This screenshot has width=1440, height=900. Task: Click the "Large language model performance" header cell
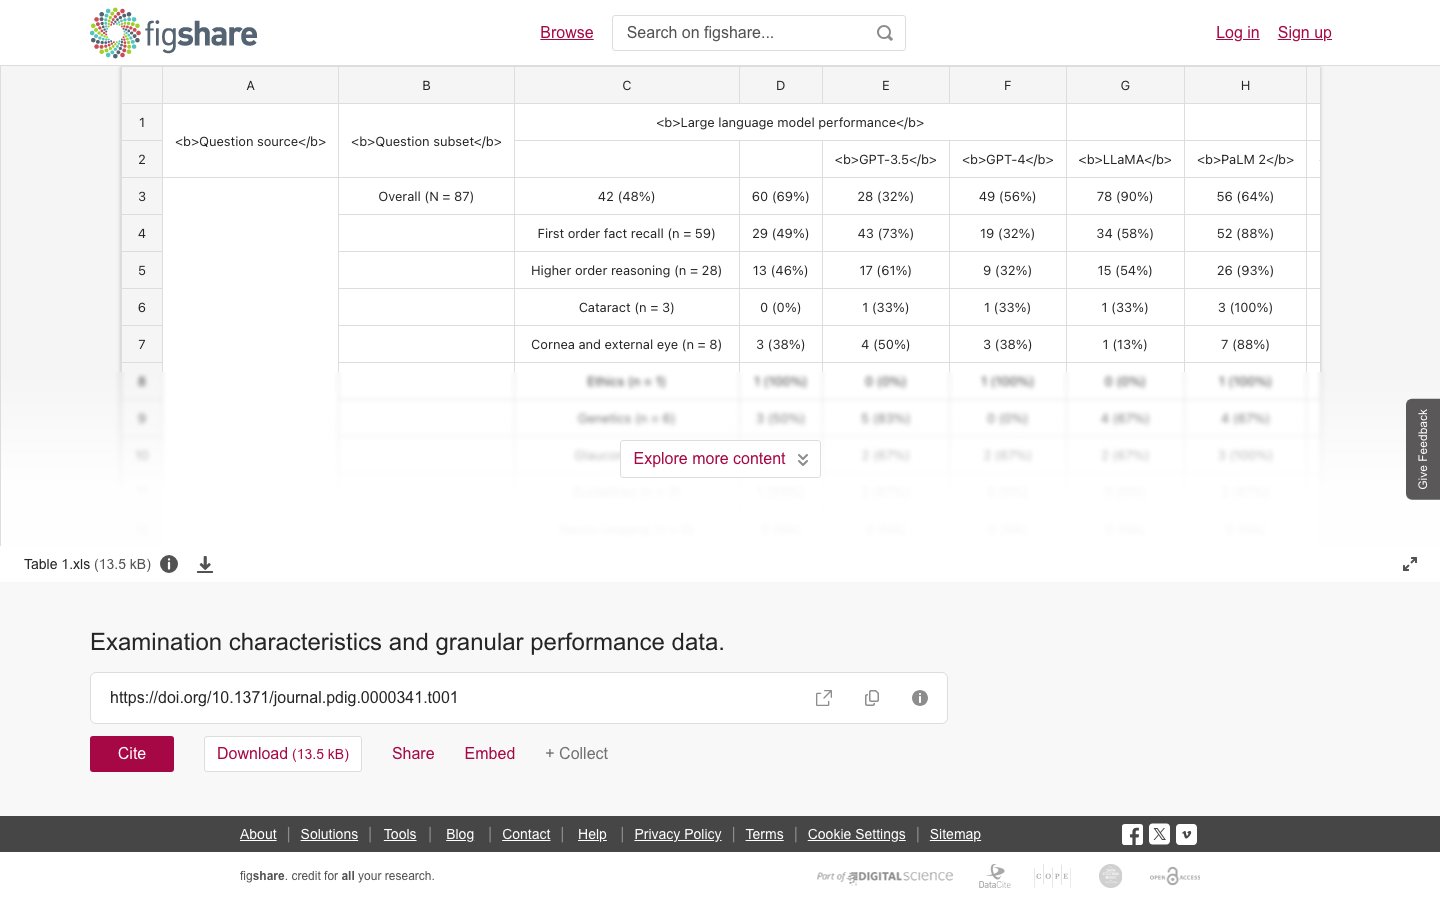(x=790, y=122)
